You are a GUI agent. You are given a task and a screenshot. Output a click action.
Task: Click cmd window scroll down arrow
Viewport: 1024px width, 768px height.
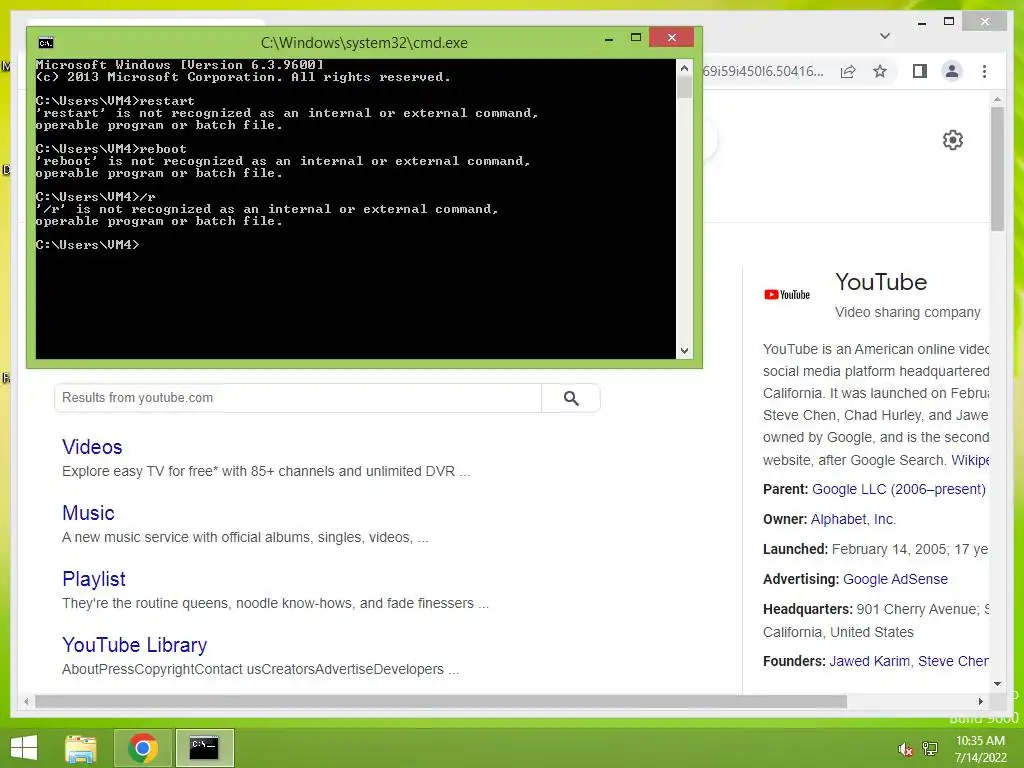[x=684, y=351]
